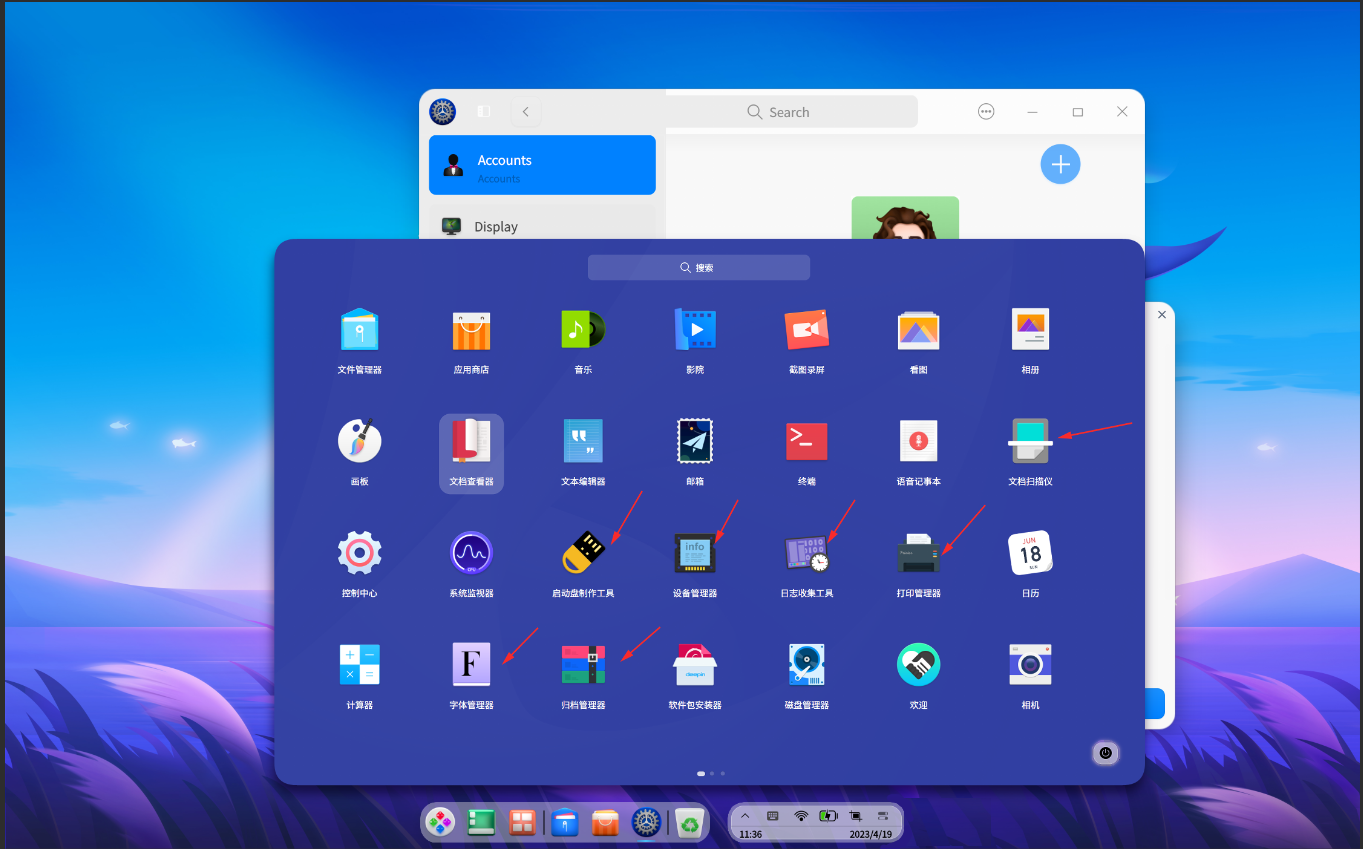Start Disk Manager
This screenshot has height=849, width=1363.
pyautogui.click(x=806, y=664)
